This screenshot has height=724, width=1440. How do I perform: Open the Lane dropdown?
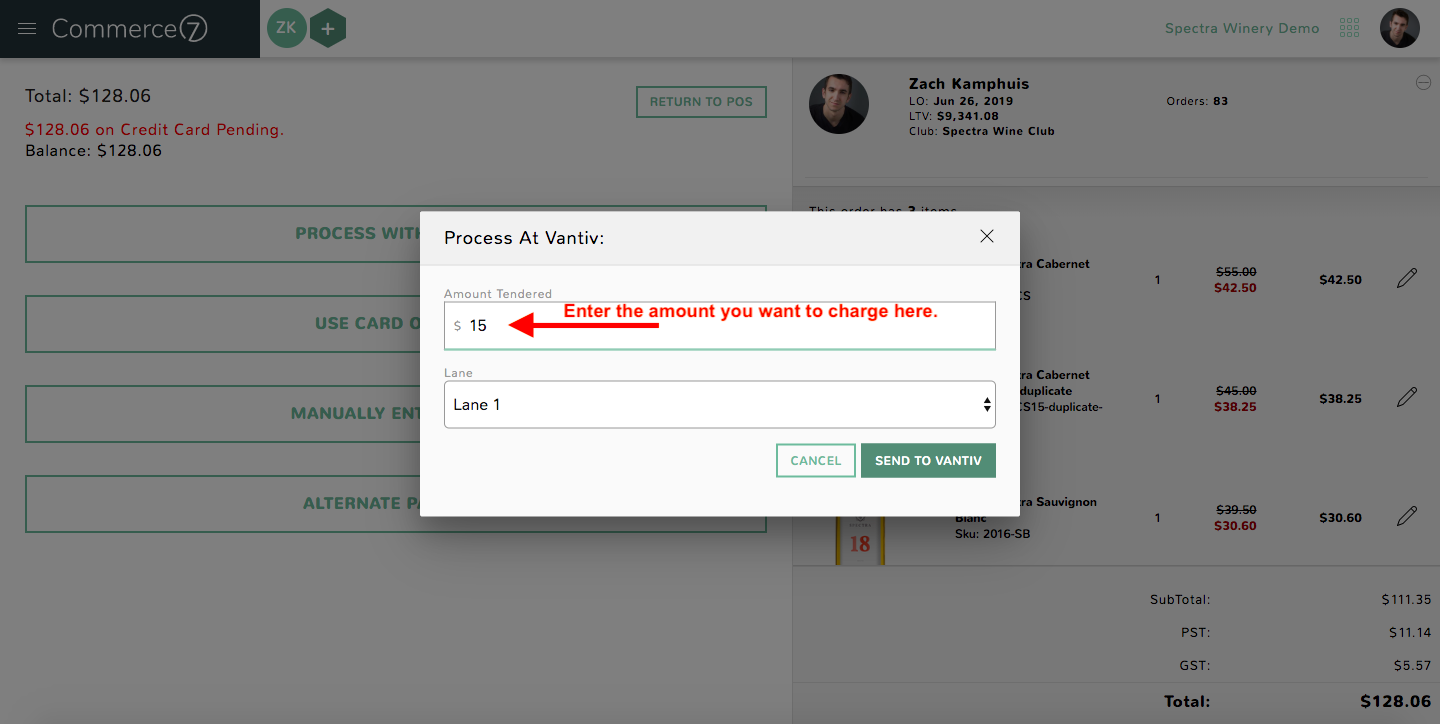point(720,405)
